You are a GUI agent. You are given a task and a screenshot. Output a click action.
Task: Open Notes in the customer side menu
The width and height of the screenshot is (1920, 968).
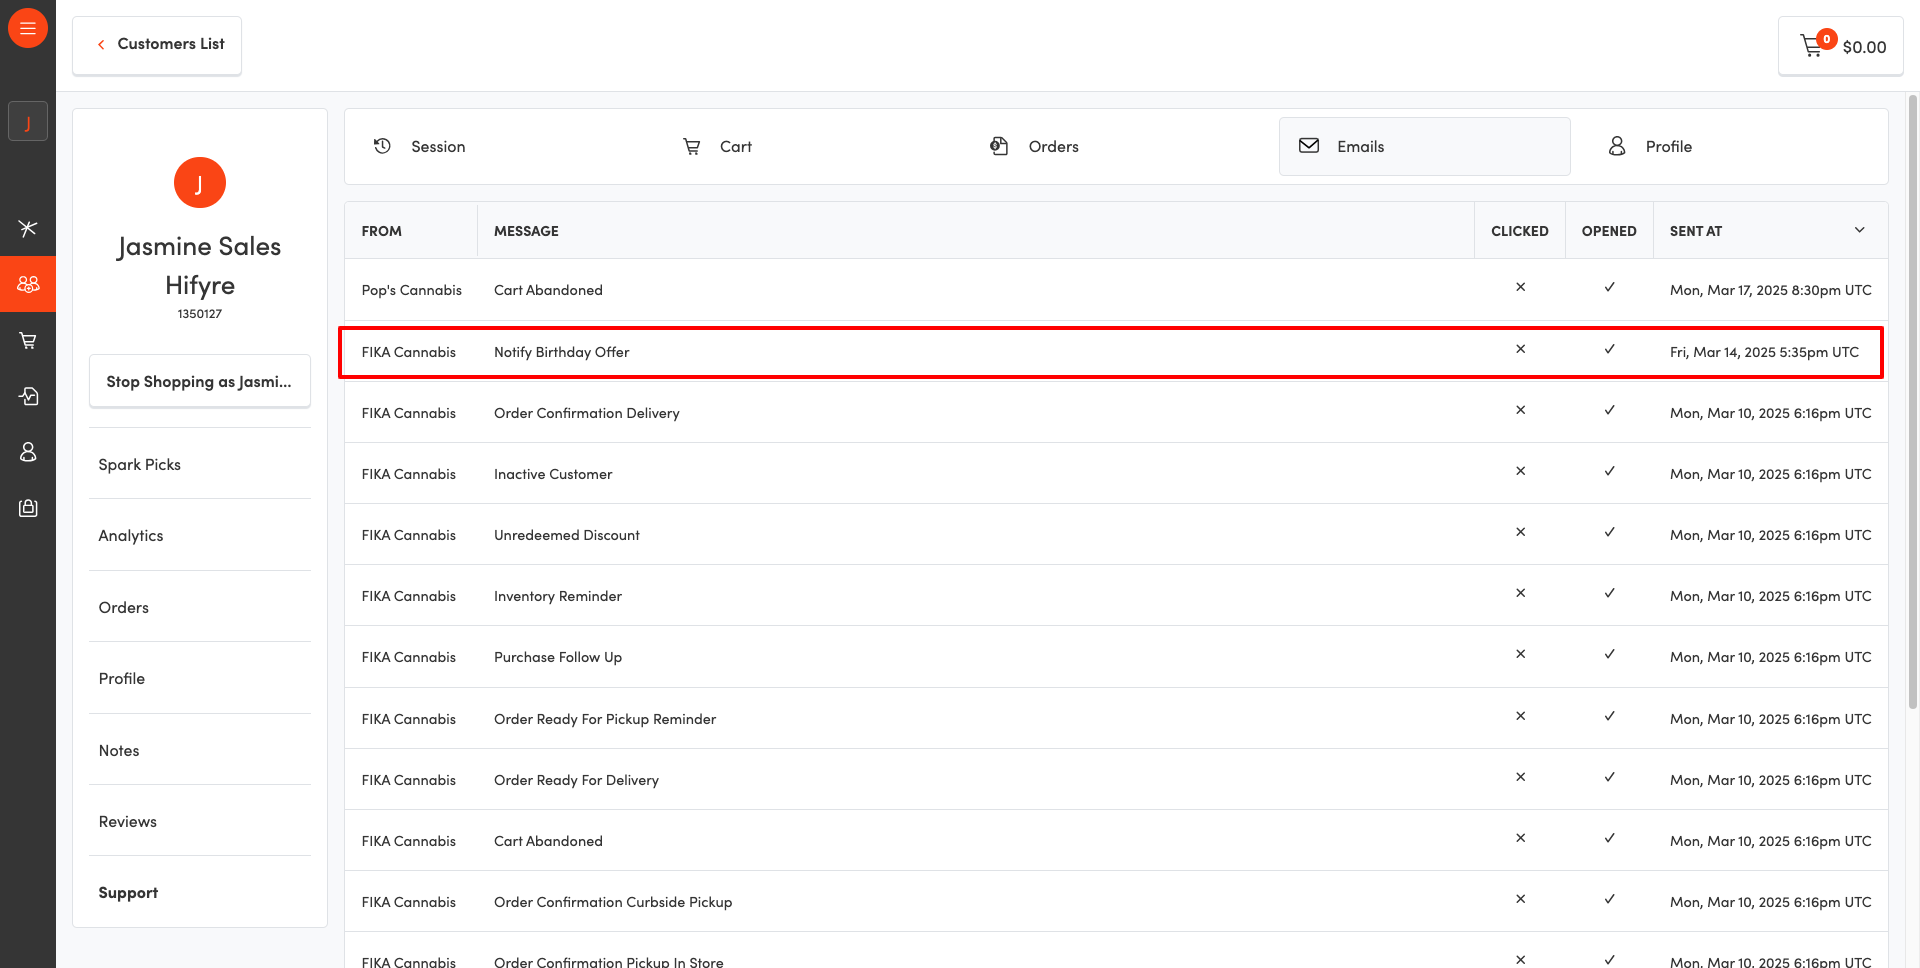click(119, 751)
